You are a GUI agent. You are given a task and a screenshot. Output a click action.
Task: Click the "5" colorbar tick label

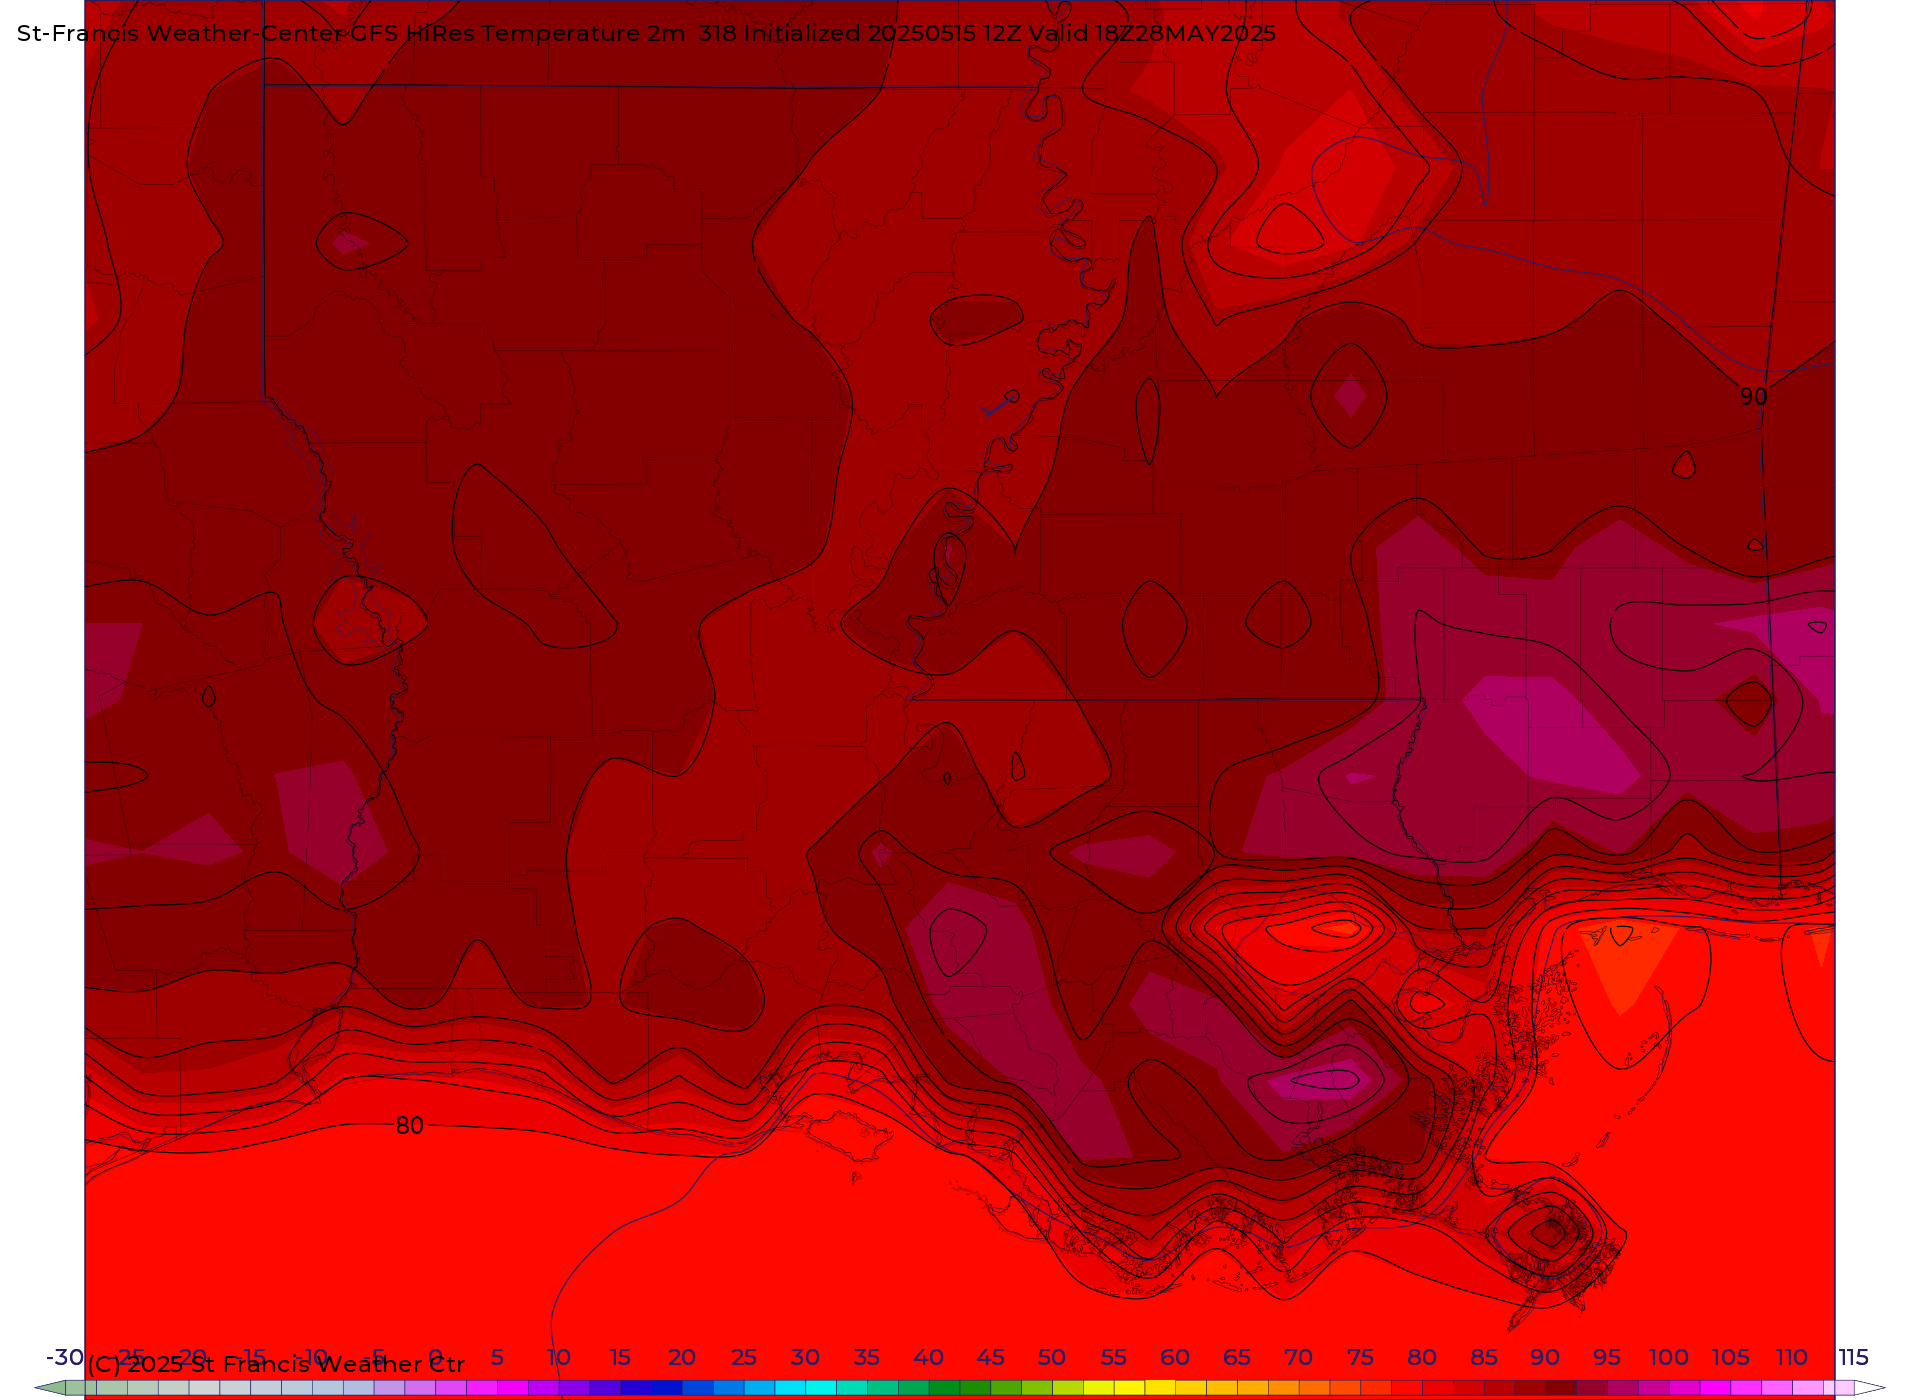point(497,1357)
